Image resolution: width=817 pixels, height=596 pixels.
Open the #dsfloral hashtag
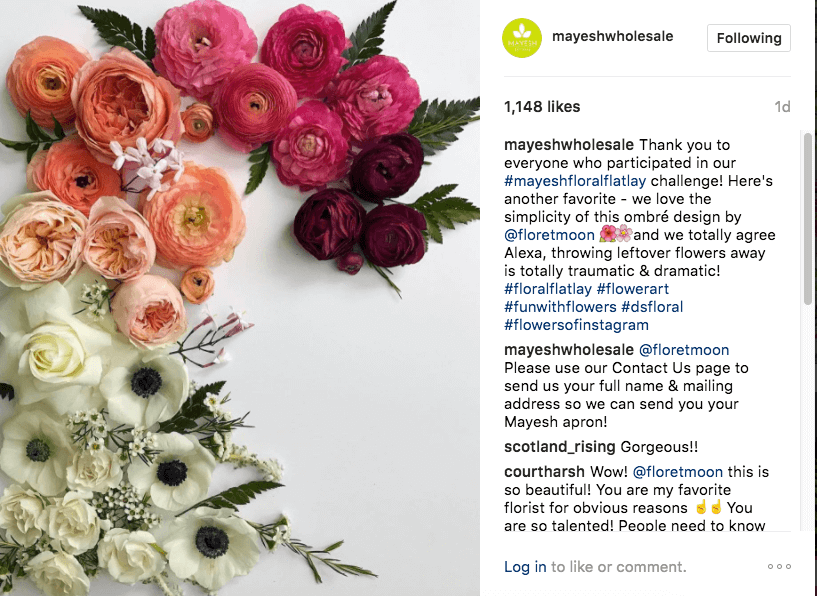[652, 307]
